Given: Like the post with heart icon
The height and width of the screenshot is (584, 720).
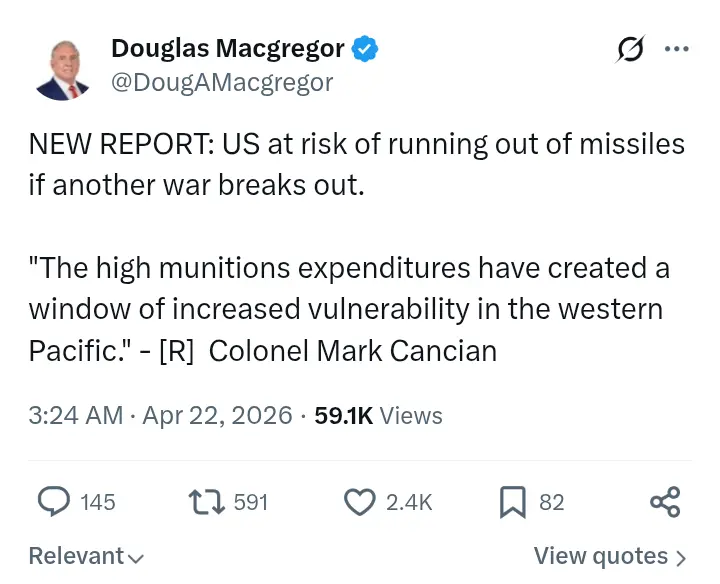Looking at the screenshot, I should click(359, 502).
